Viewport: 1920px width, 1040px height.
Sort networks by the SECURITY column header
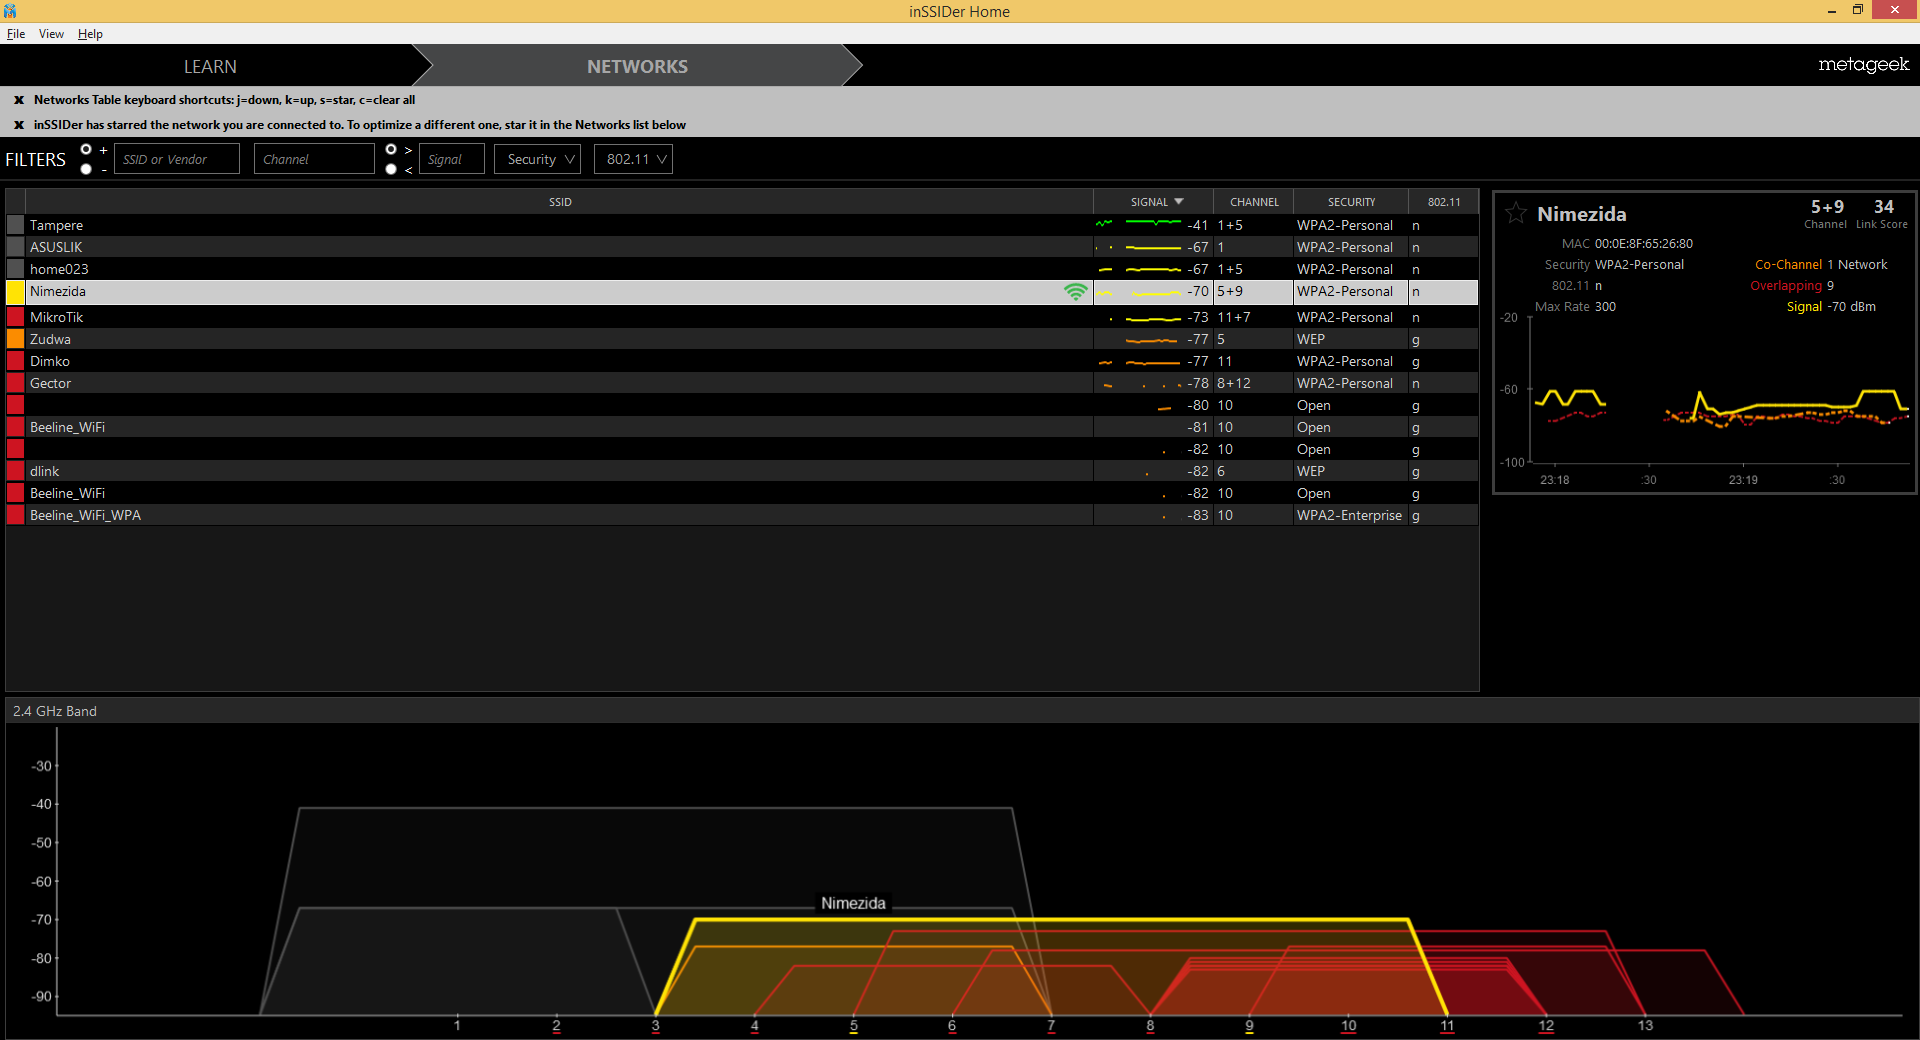pyautogui.click(x=1351, y=202)
